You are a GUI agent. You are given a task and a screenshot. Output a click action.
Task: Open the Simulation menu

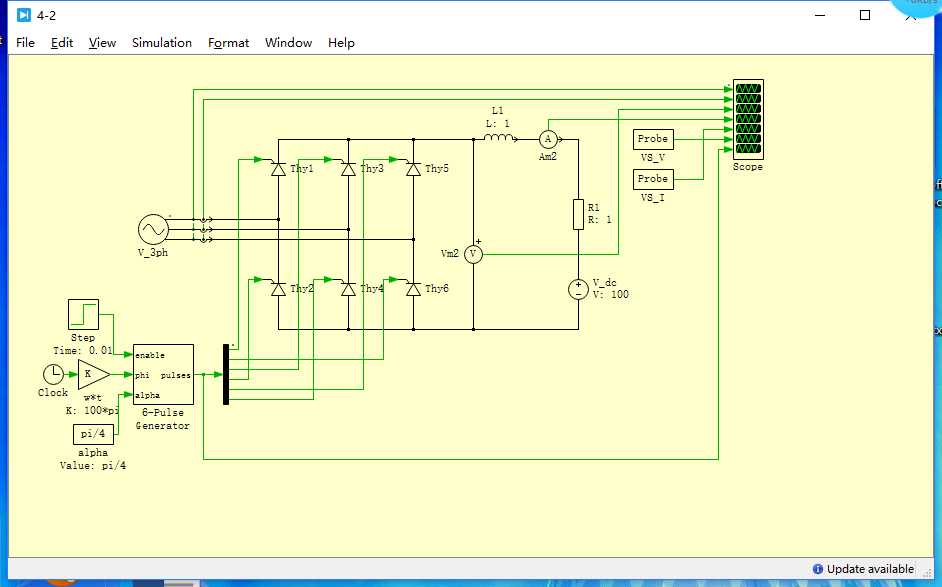pos(162,43)
